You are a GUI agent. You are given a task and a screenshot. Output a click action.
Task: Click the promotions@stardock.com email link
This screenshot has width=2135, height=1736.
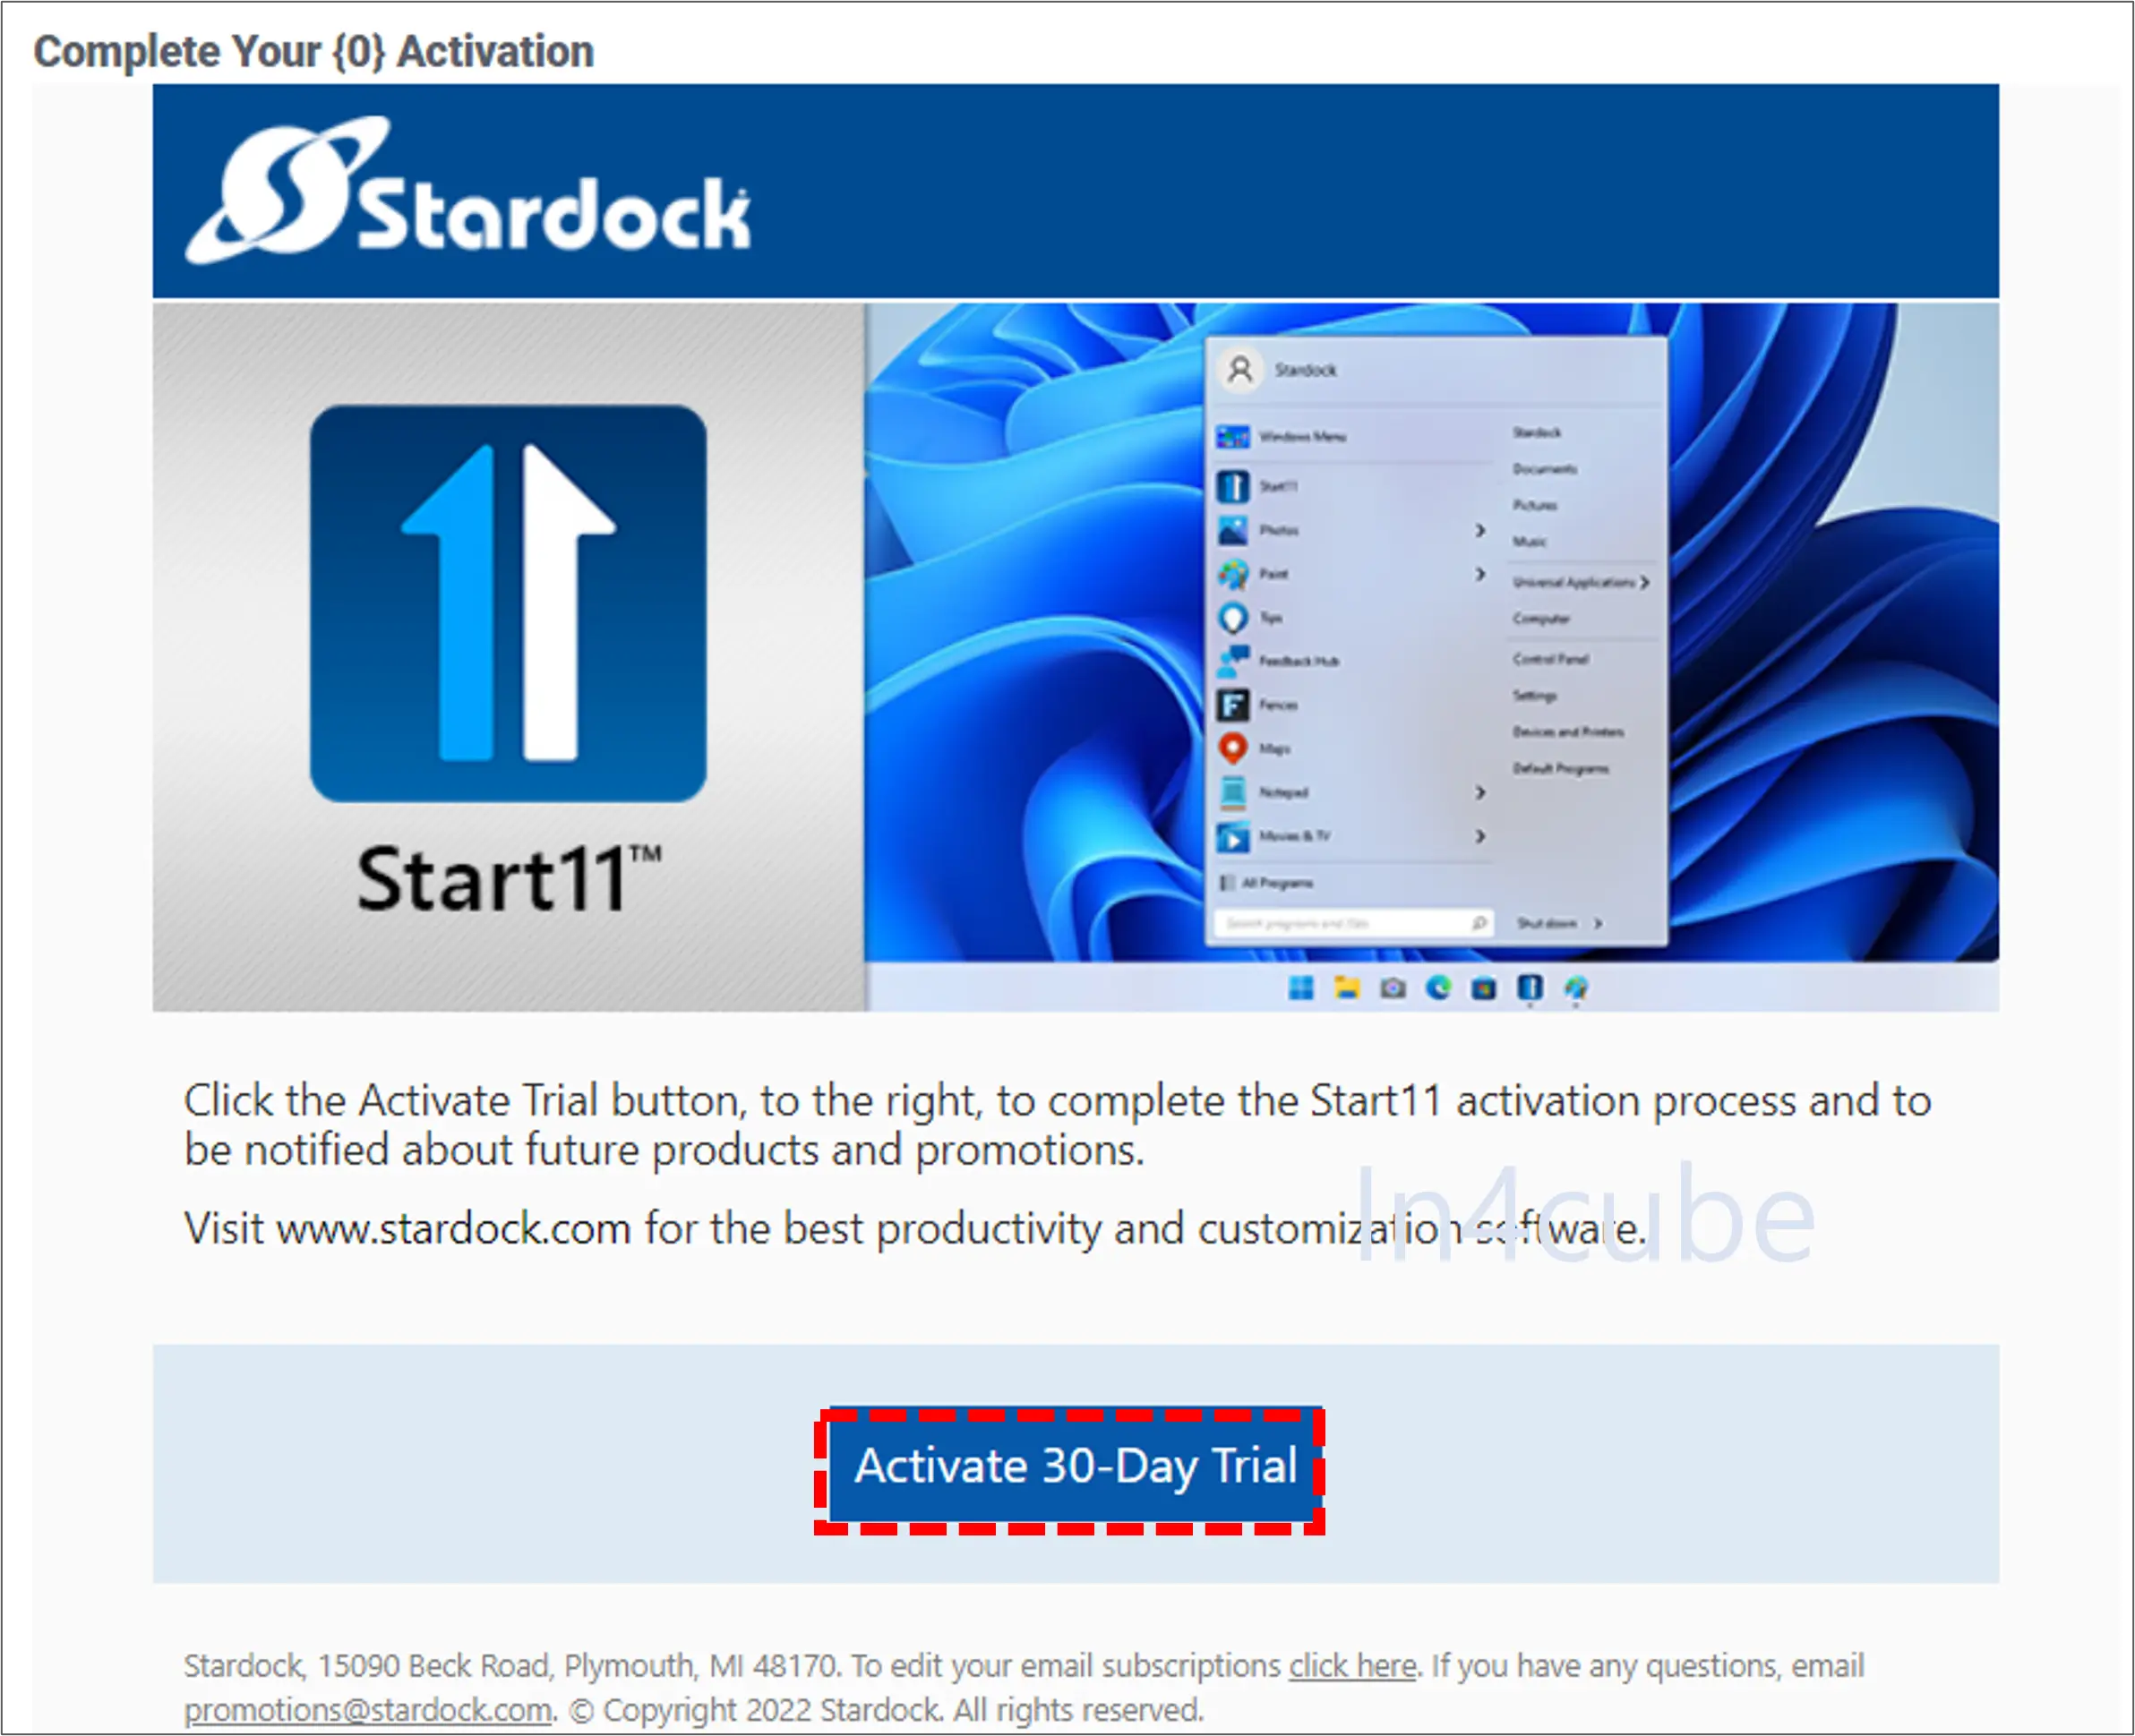369,1710
